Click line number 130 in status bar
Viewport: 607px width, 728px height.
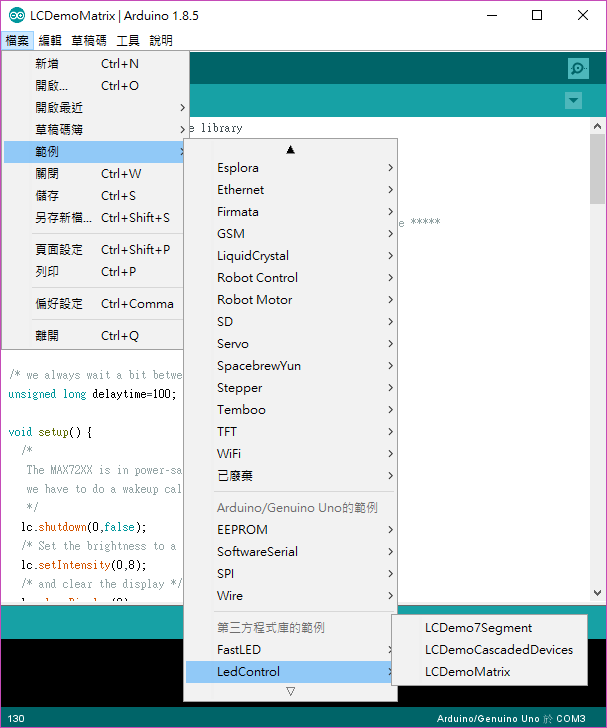[x=16, y=719]
